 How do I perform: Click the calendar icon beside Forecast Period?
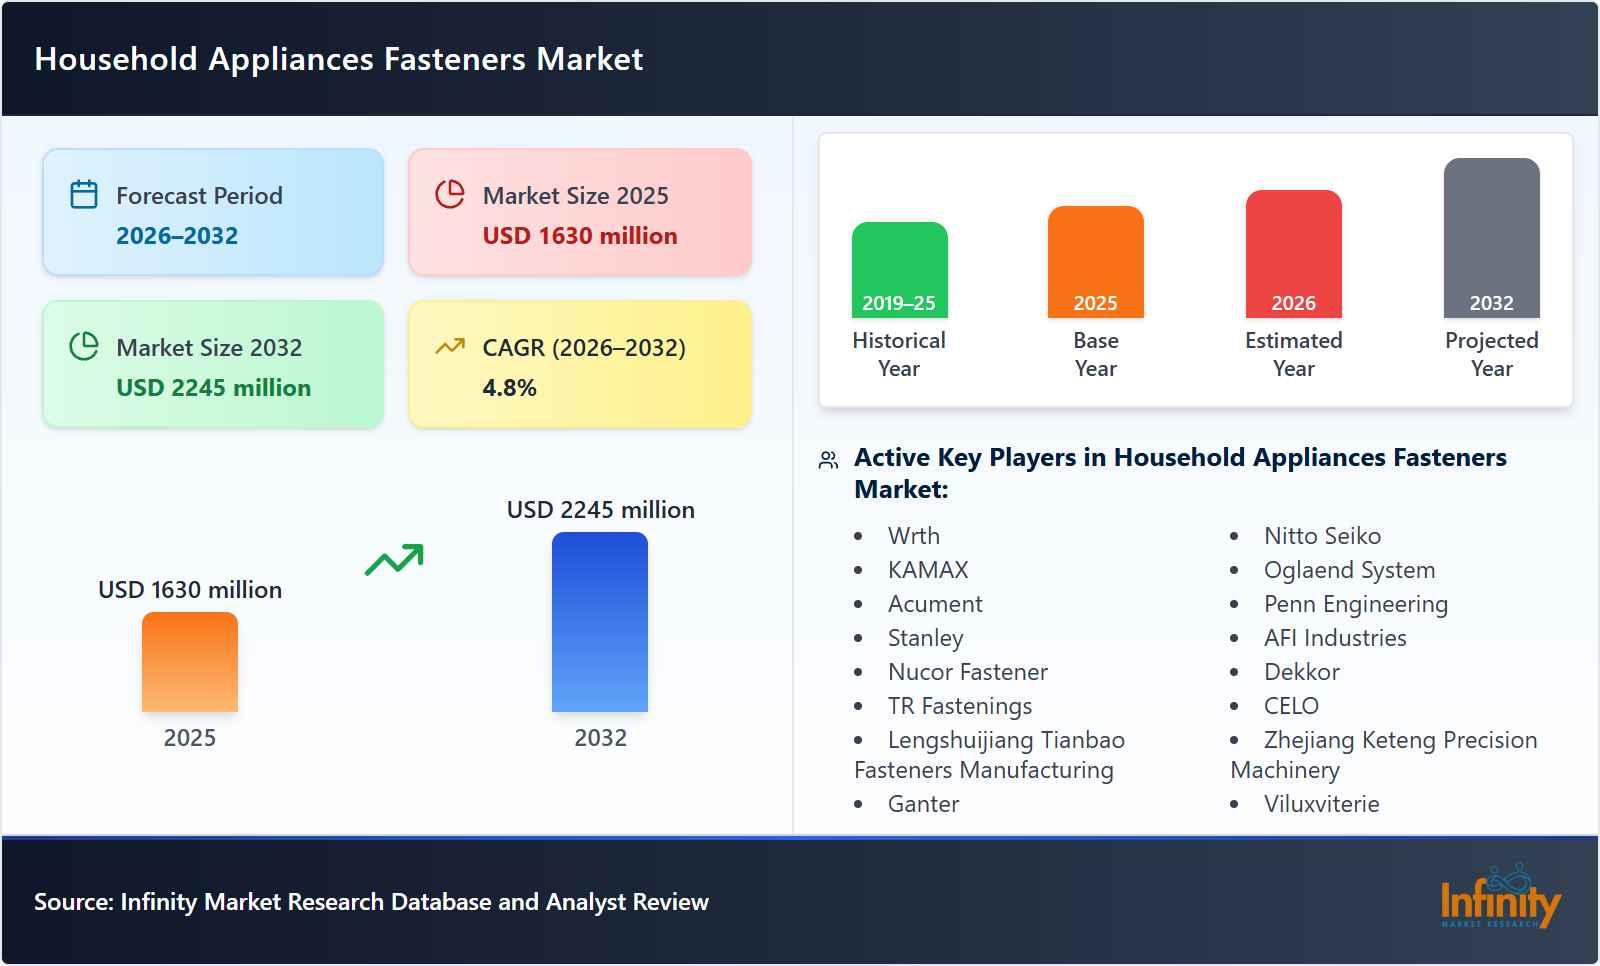[x=83, y=196]
